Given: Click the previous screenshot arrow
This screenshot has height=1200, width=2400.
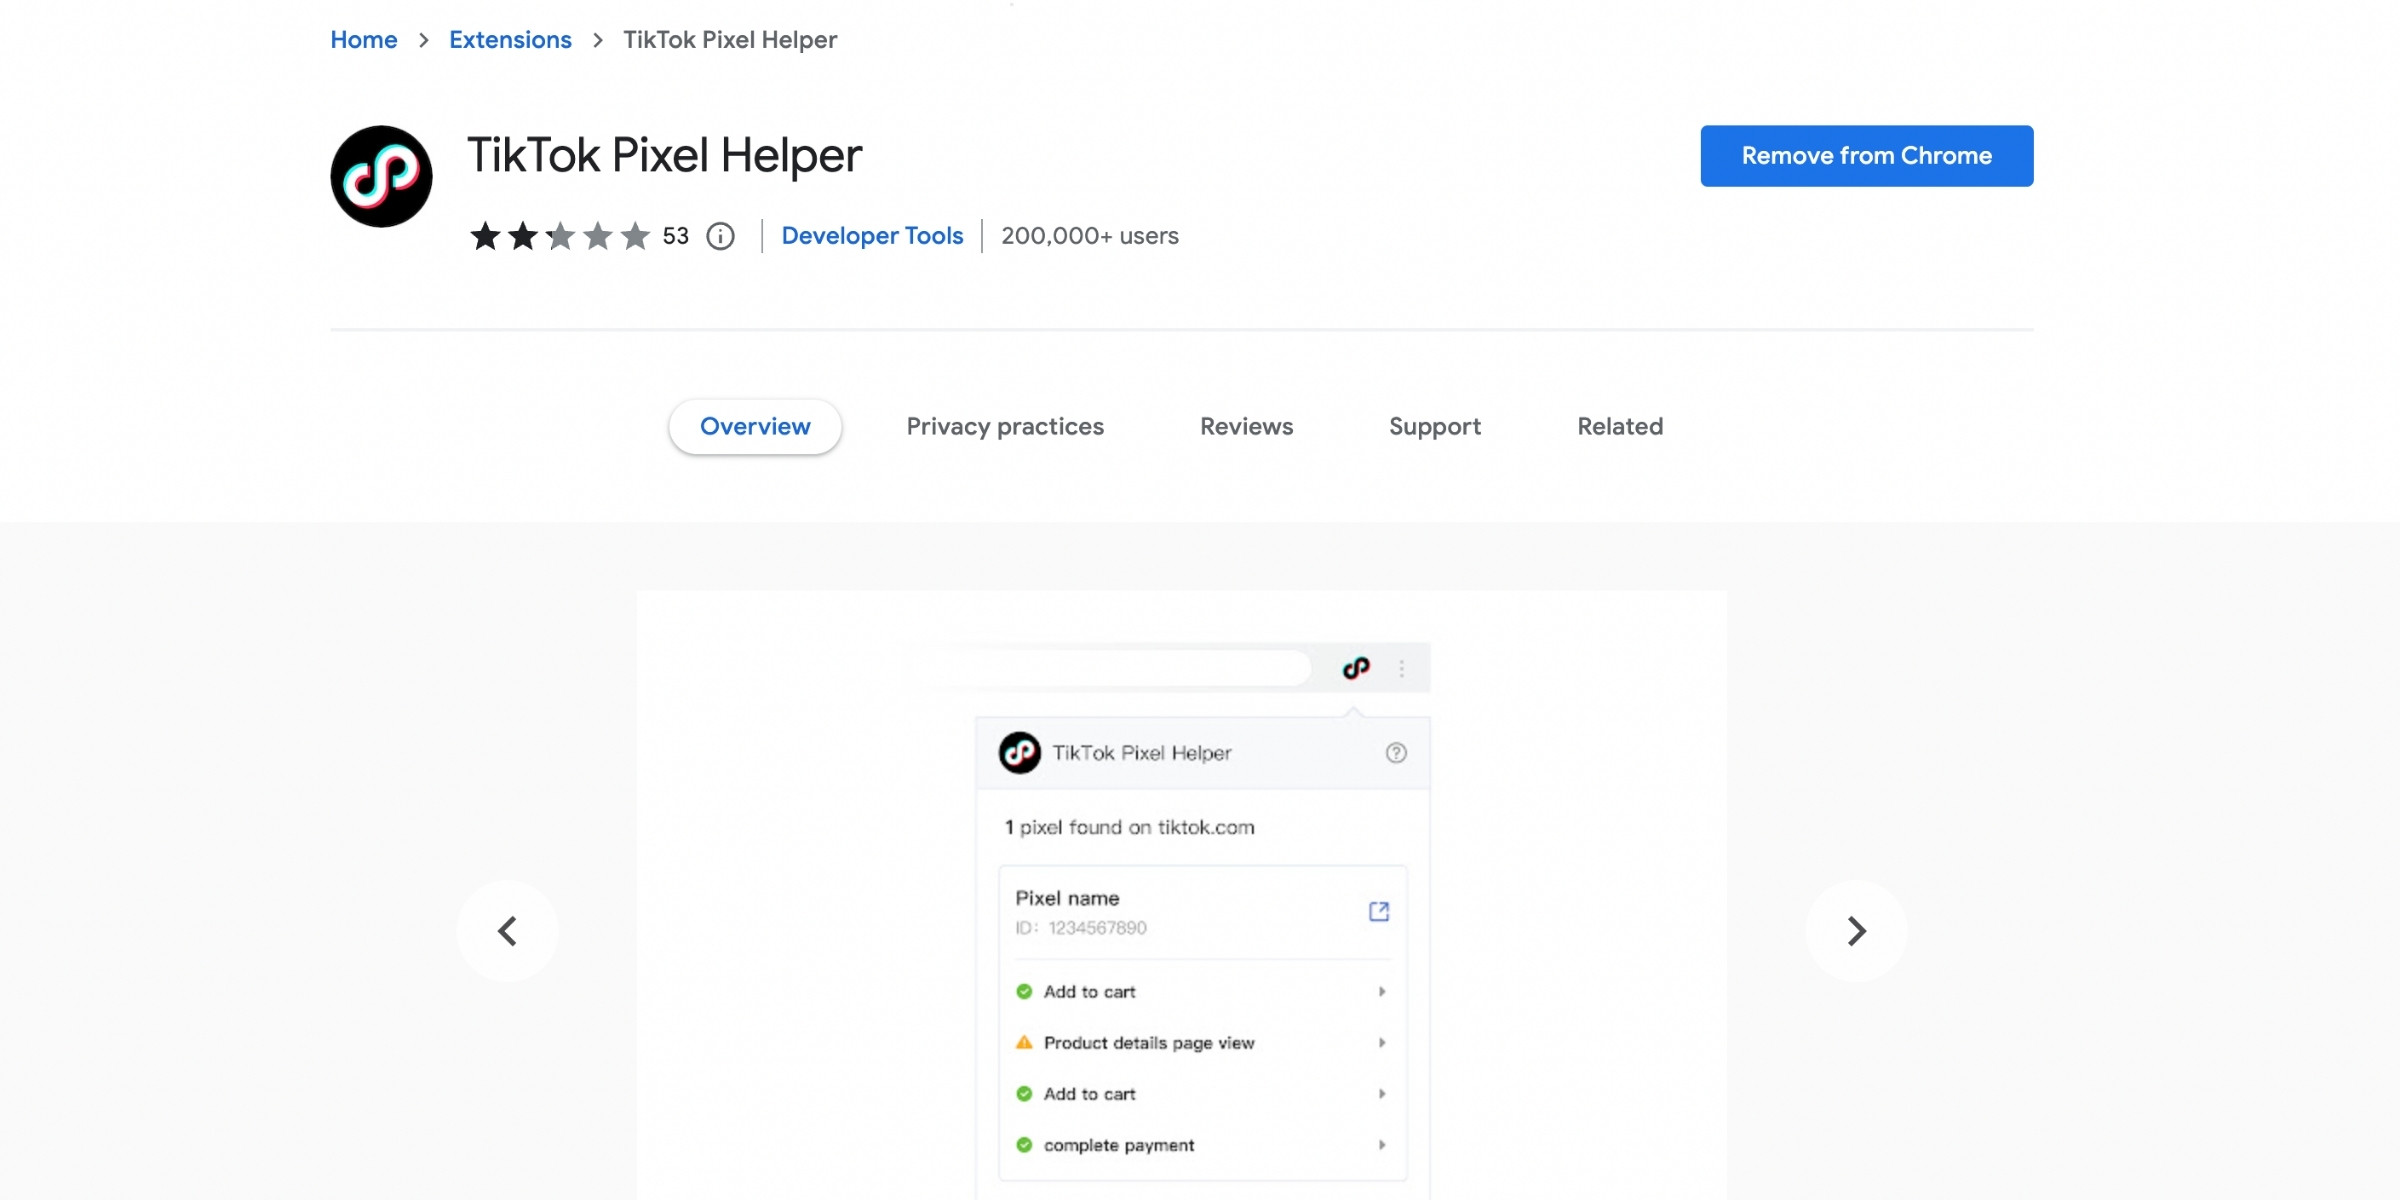Looking at the screenshot, I should [x=507, y=931].
